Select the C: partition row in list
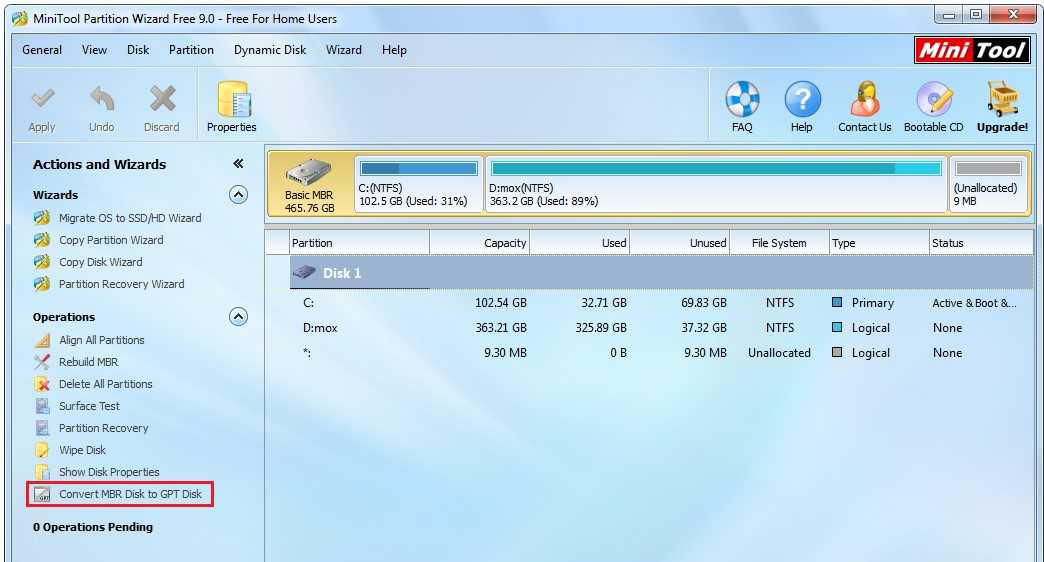This screenshot has width=1044, height=562. pos(500,303)
